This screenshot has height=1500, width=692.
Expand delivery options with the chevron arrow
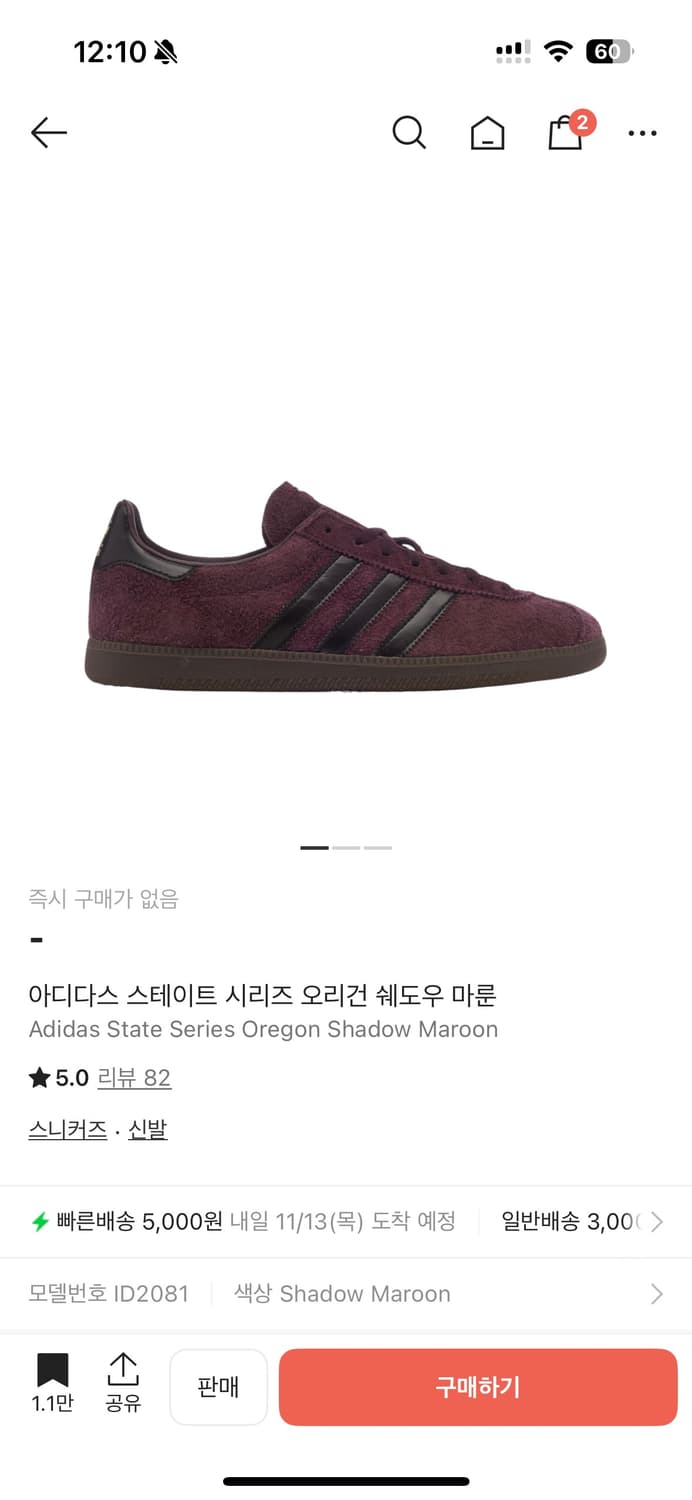tap(657, 1221)
